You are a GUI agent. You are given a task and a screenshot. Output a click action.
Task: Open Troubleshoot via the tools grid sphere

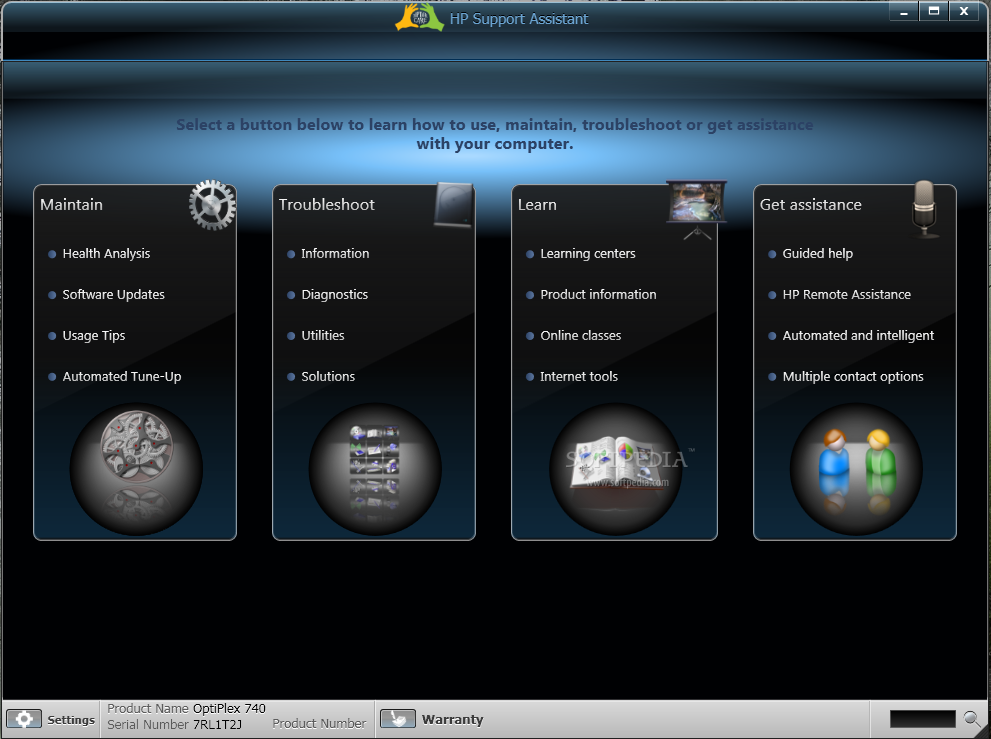tap(375, 468)
